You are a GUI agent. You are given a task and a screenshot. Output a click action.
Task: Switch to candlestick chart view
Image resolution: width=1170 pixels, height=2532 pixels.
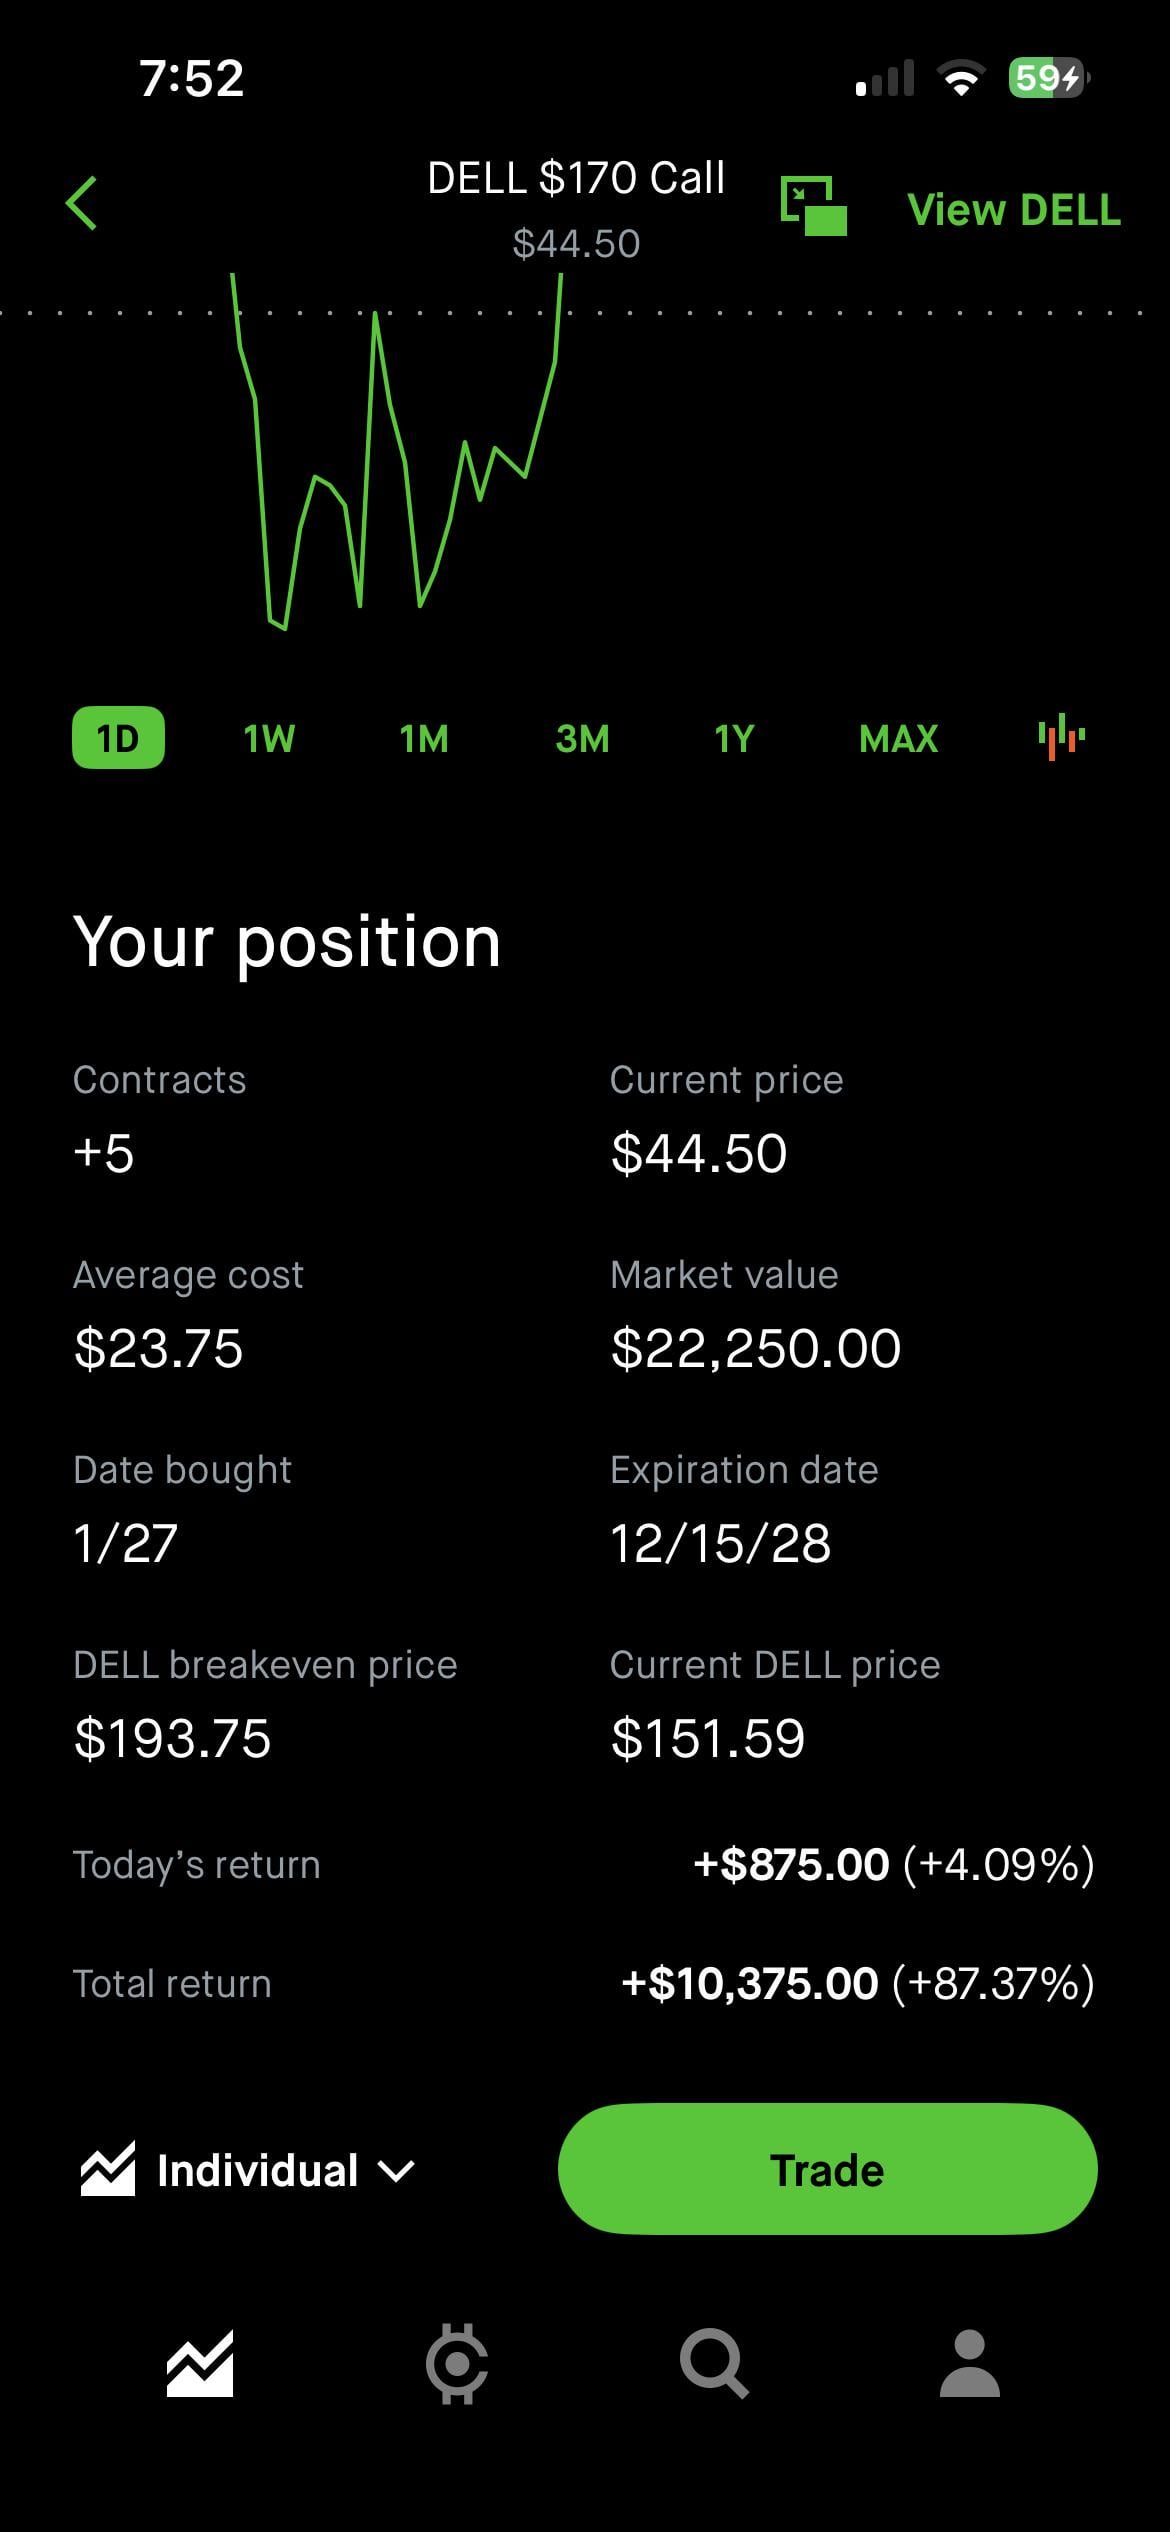coord(1061,738)
